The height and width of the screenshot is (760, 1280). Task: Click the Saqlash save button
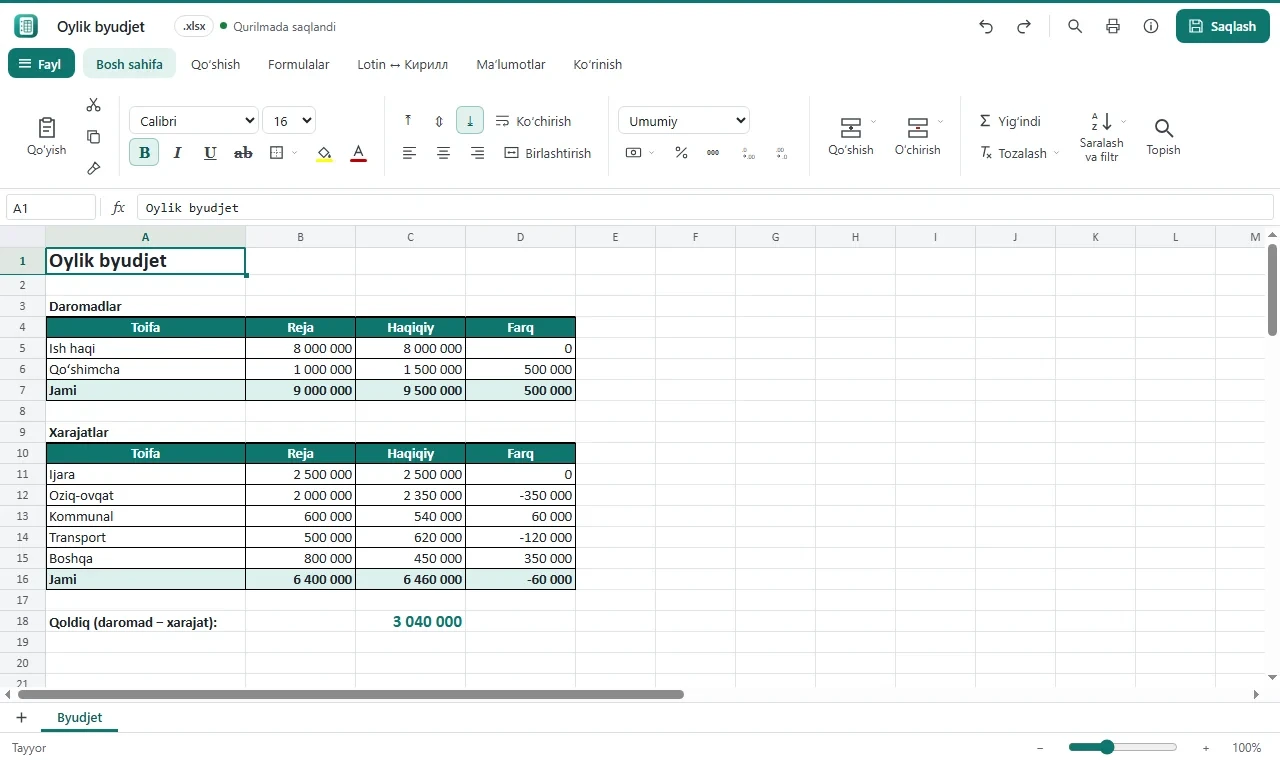tap(1223, 27)
